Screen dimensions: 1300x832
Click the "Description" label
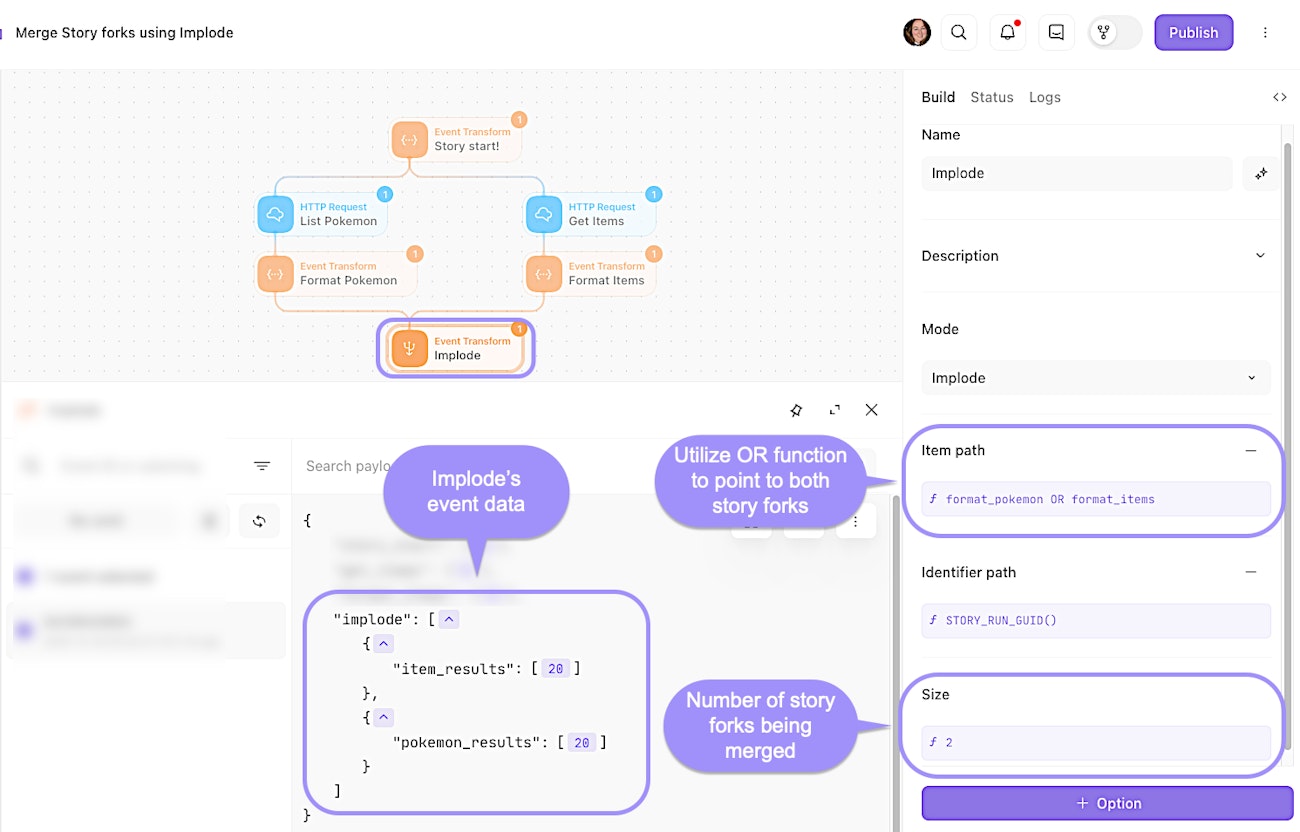960,255
